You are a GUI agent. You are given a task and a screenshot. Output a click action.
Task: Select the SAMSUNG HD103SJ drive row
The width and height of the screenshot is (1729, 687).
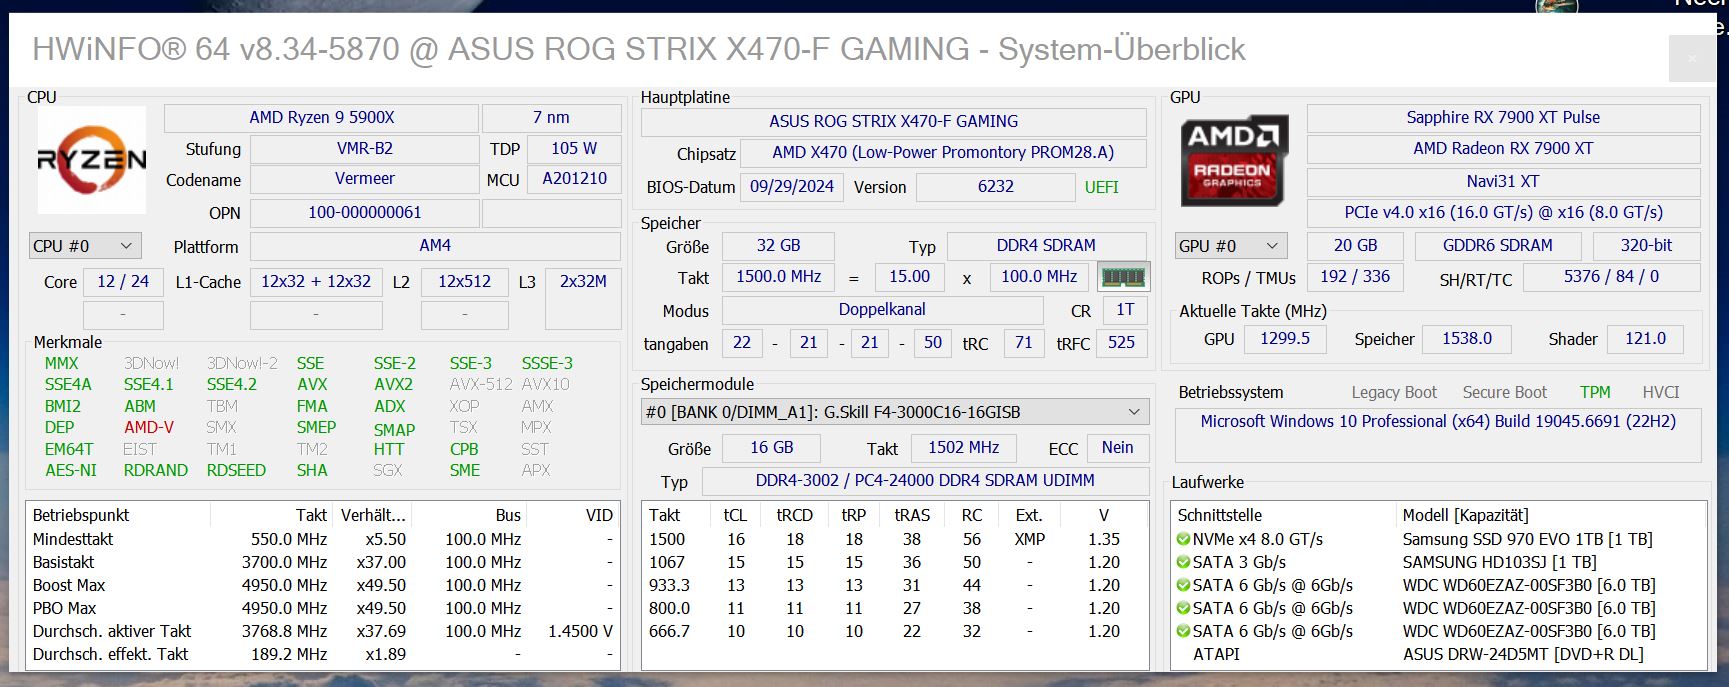click(1438, 562)
